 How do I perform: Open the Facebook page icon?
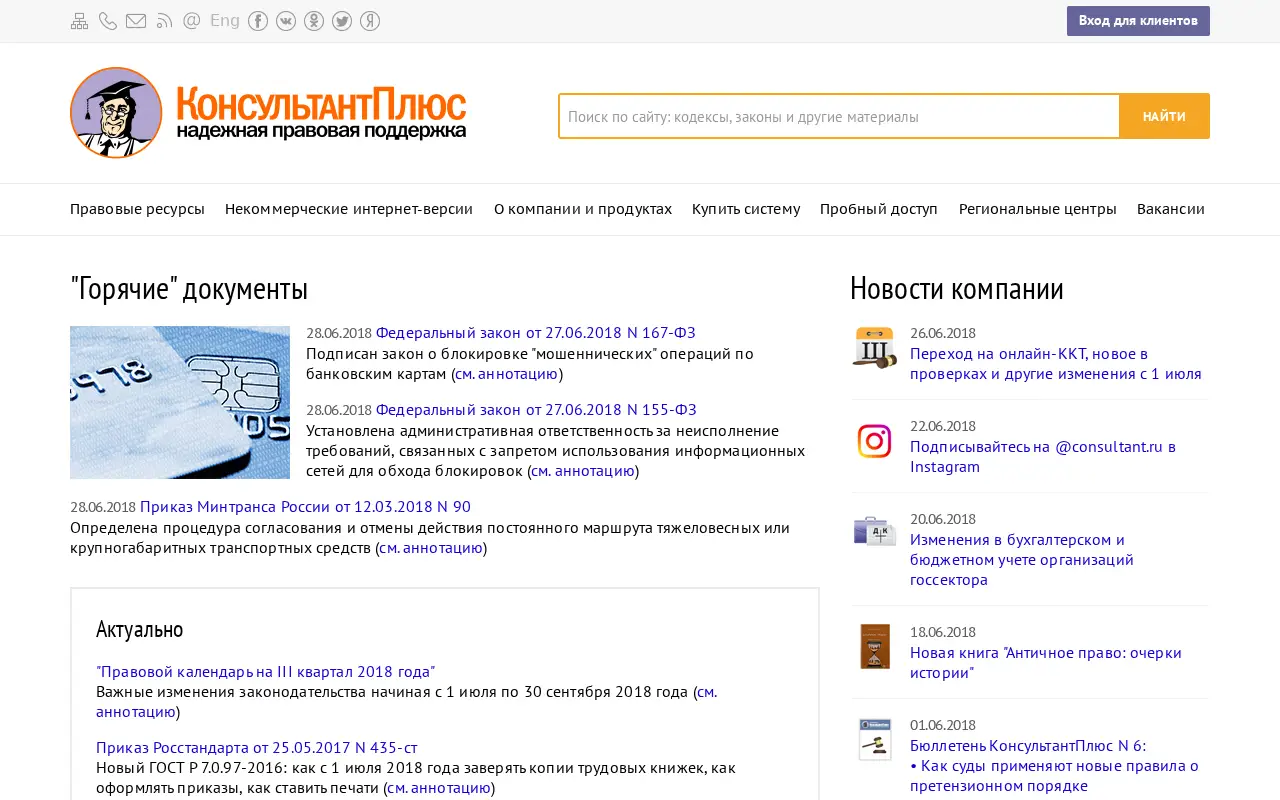[258, 21]
